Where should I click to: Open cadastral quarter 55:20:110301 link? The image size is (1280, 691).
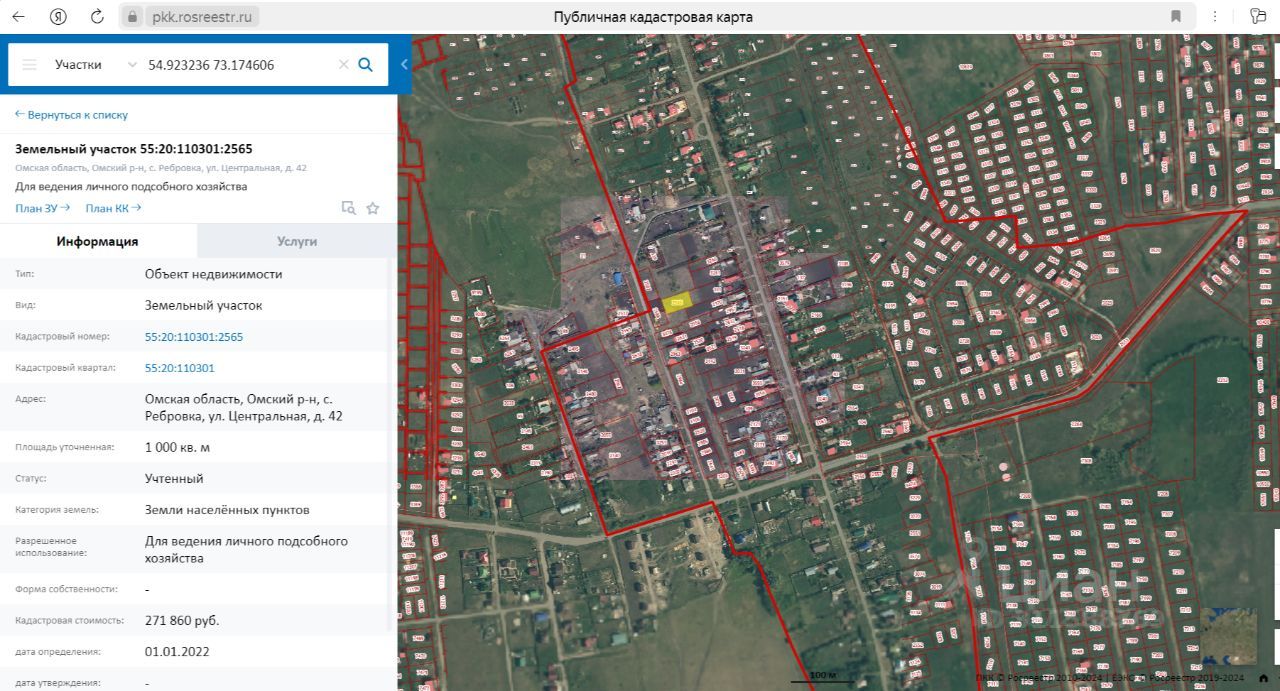tap(180, 368)
